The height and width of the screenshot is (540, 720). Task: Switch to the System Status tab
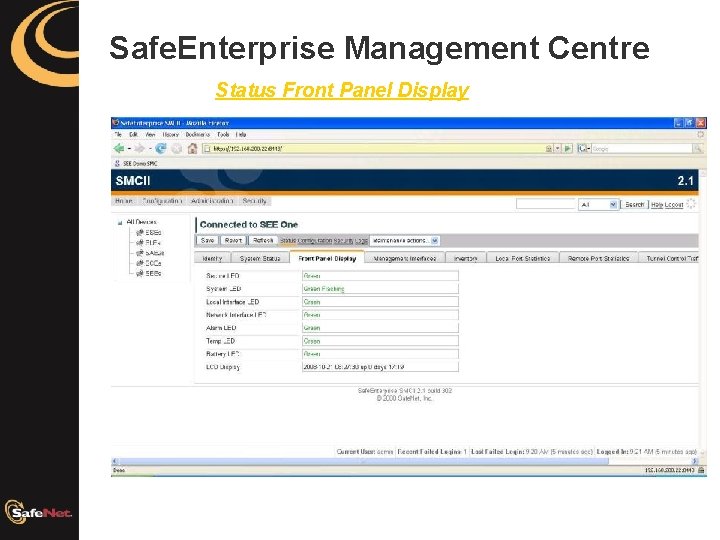click(x=260, y=258)
